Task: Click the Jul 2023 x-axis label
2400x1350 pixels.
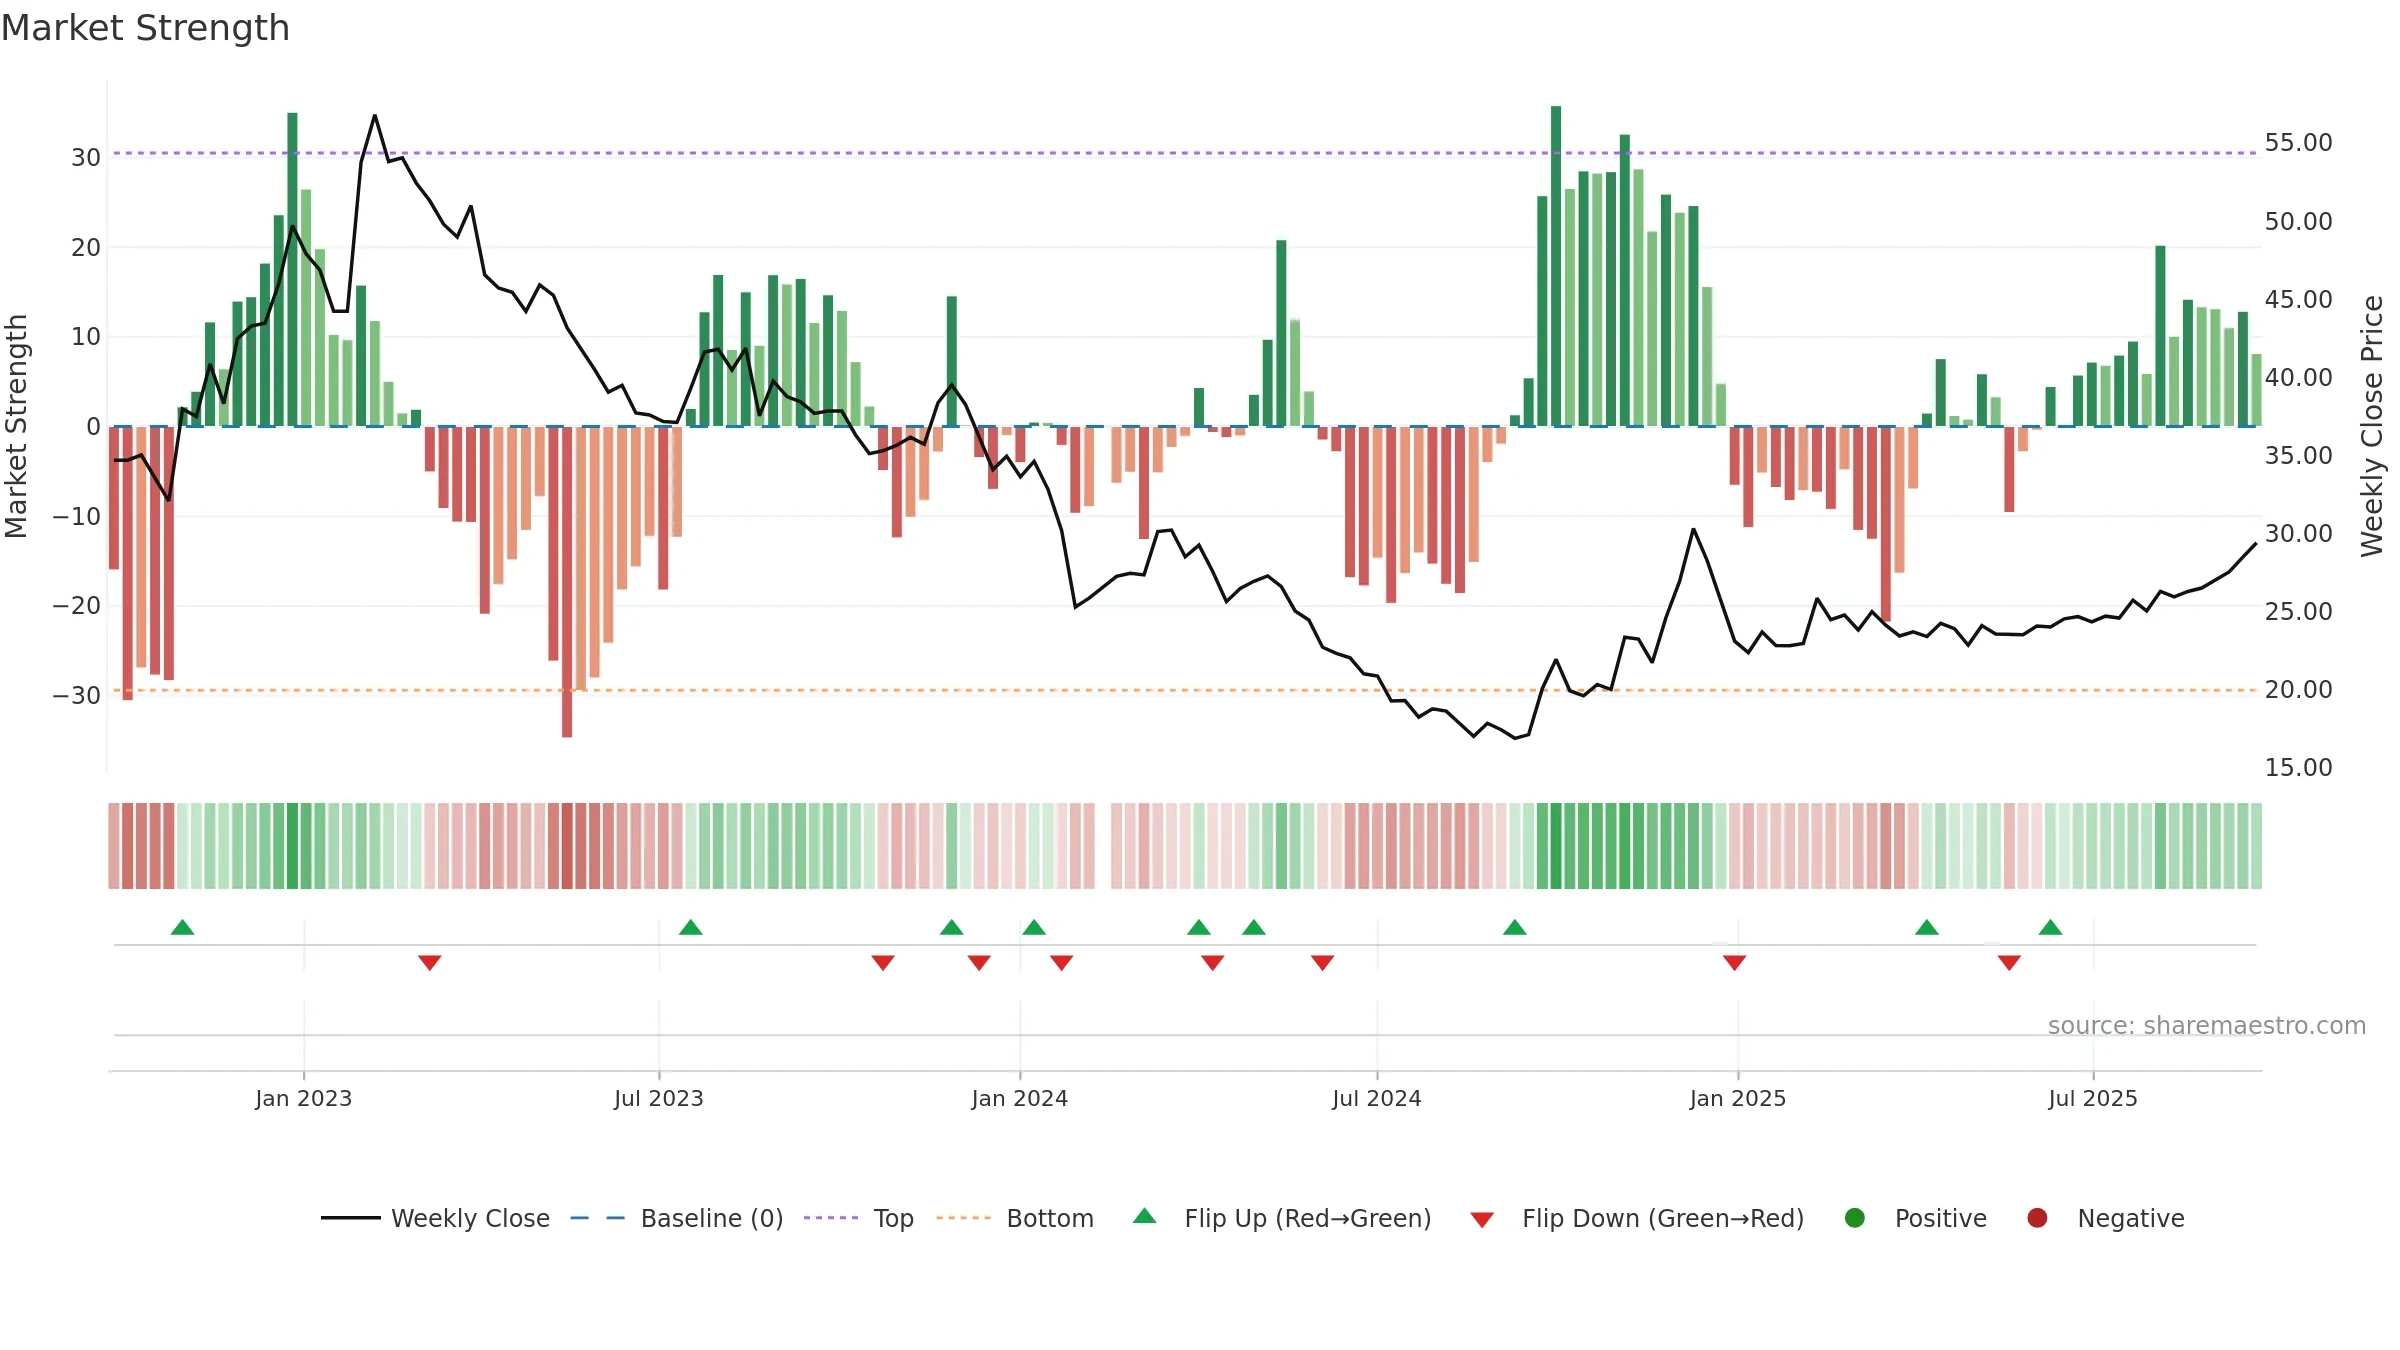Action: pos(658,1098)
